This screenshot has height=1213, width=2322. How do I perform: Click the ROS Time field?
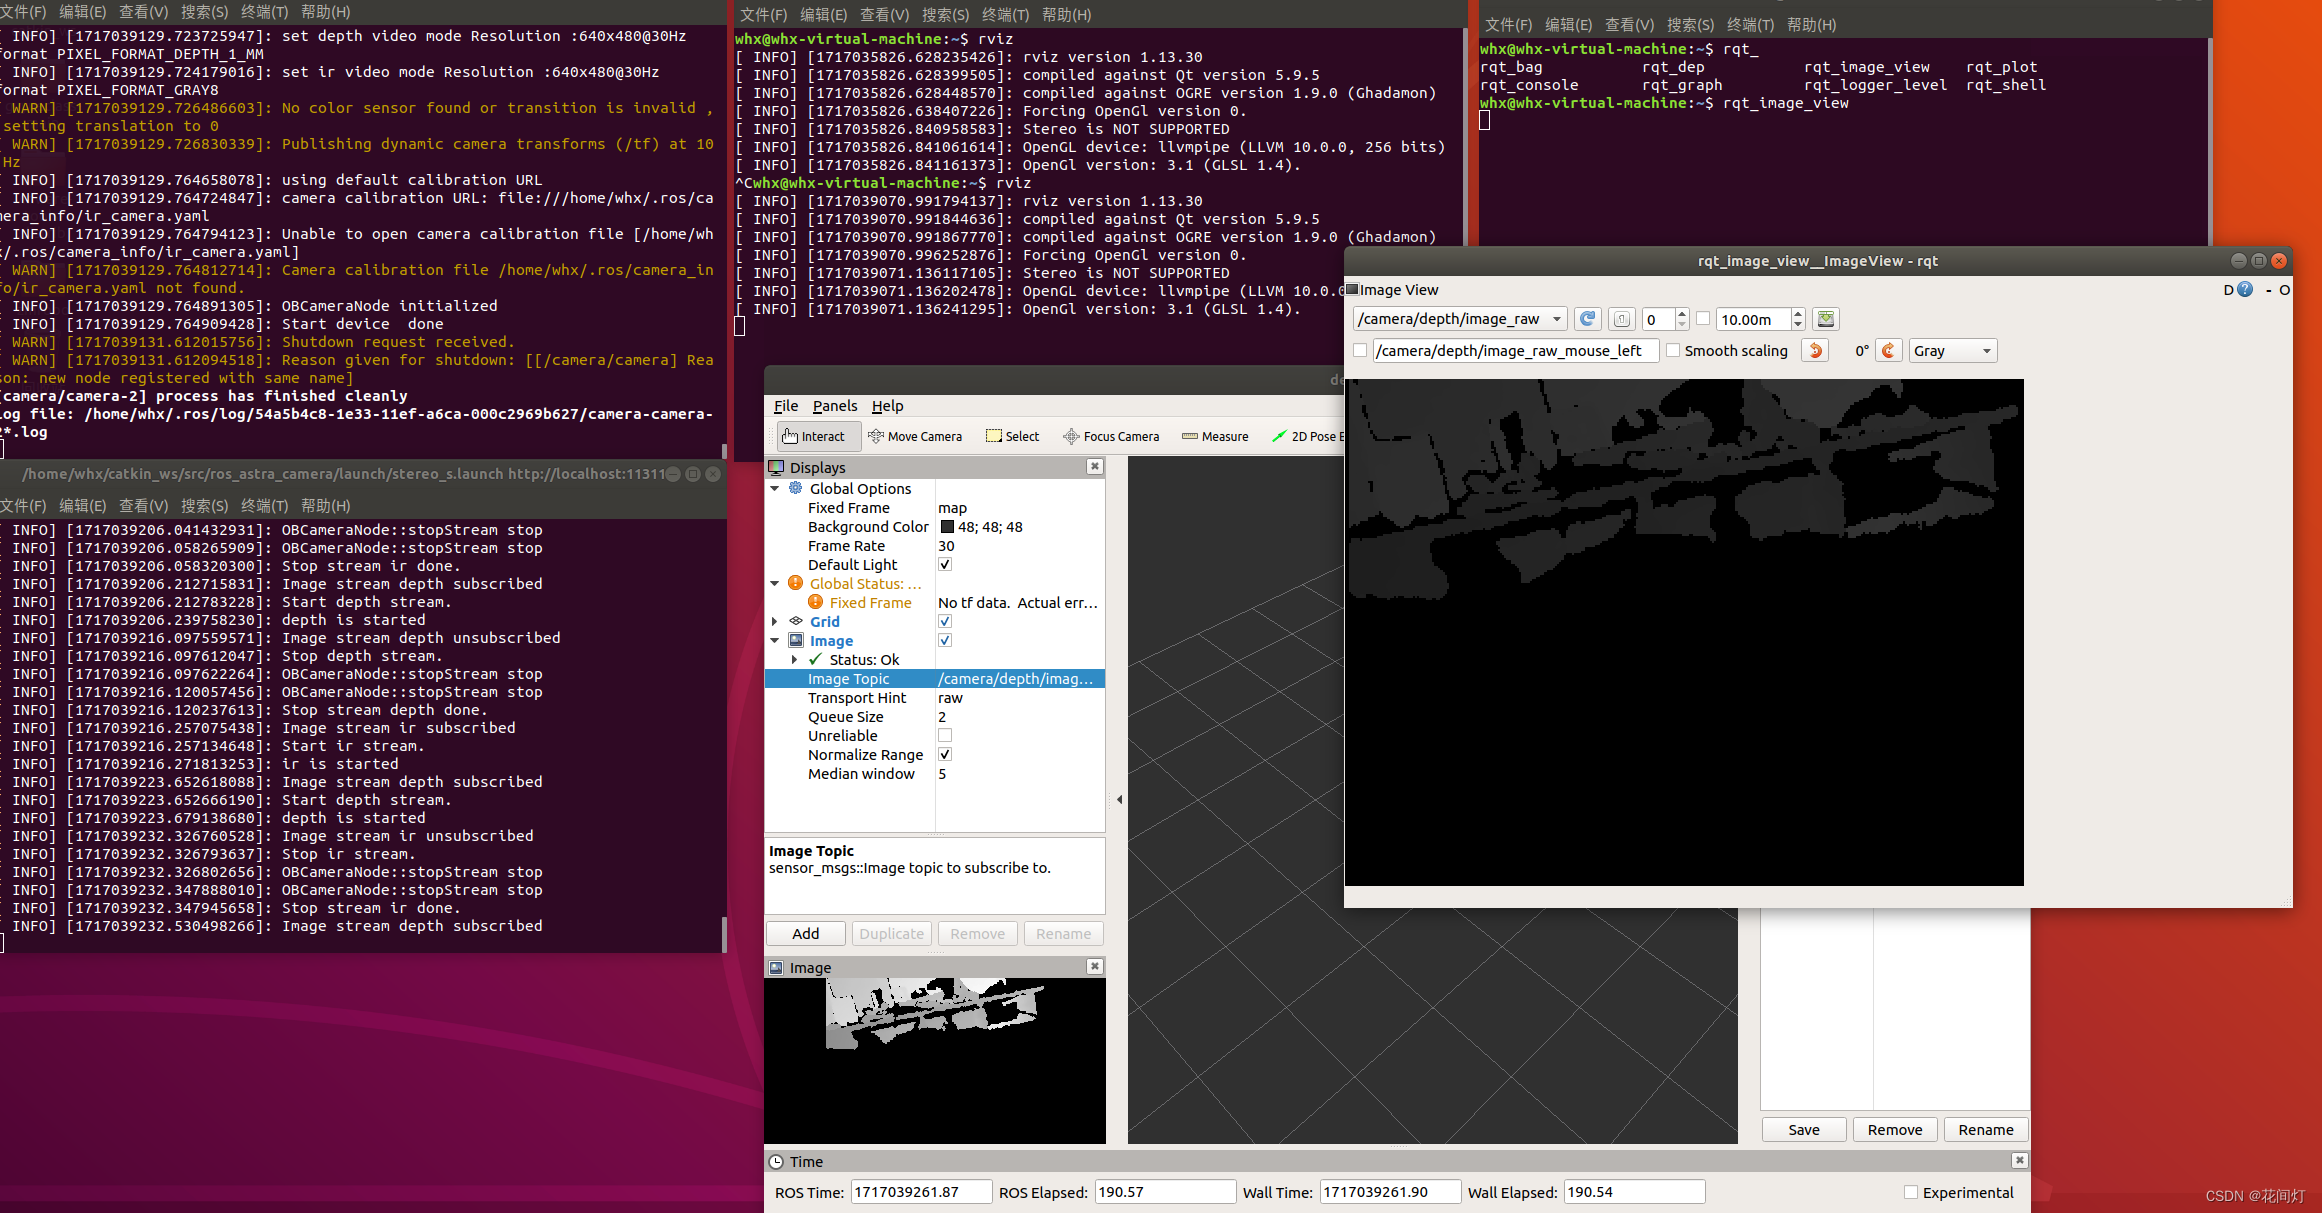point(920,1192)
